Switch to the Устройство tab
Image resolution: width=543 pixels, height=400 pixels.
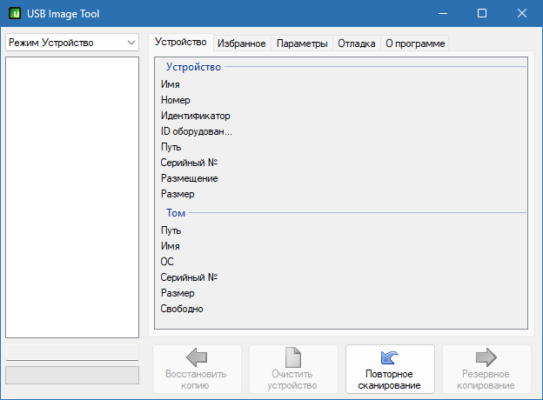(x=180, y=42)
